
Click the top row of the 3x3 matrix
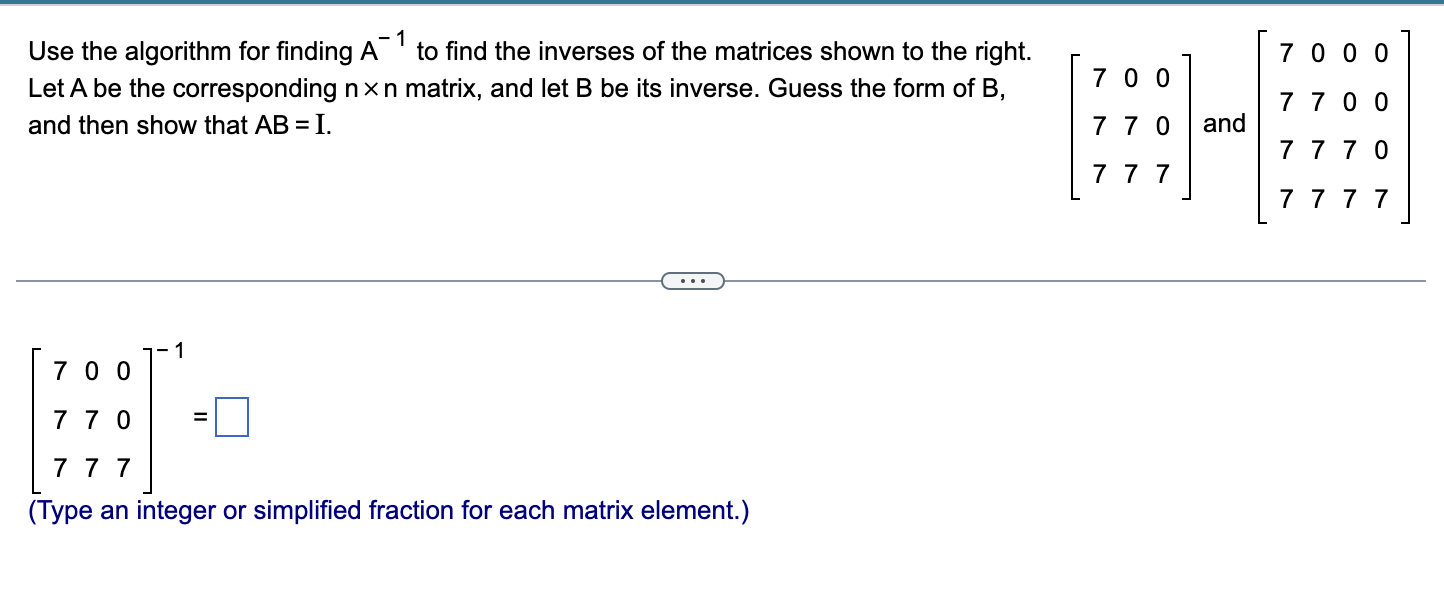click(x=1130, y=77)
